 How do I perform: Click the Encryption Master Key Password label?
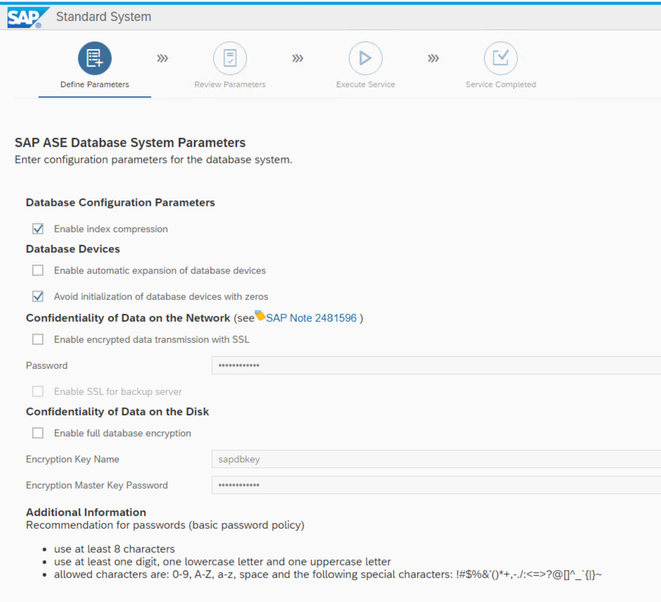[x=97, y=485]
